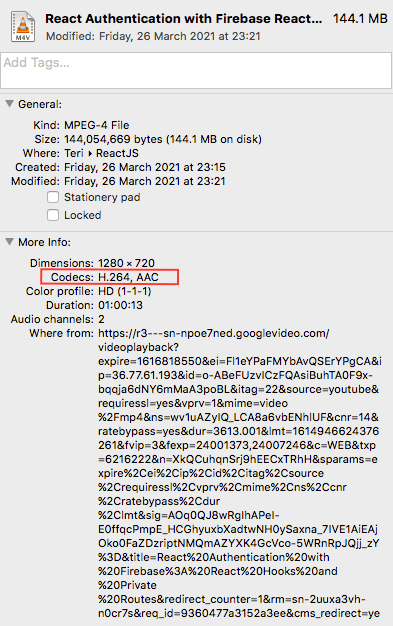Click the path arrow between Teri and ReactJS

90,153
